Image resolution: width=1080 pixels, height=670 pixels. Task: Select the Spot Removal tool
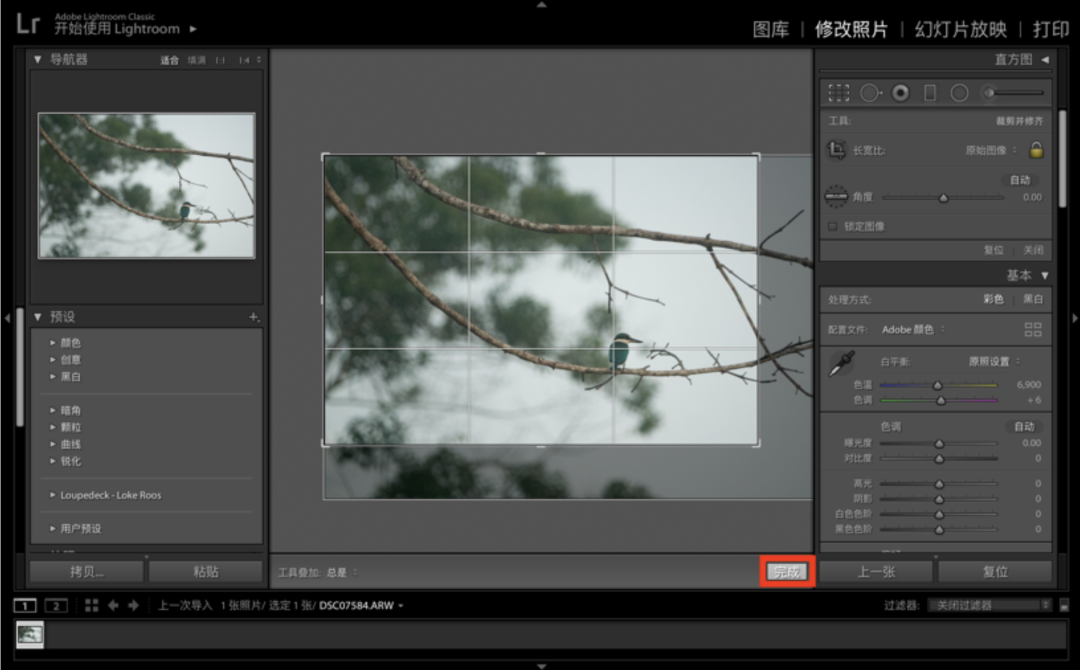(870, 93)
